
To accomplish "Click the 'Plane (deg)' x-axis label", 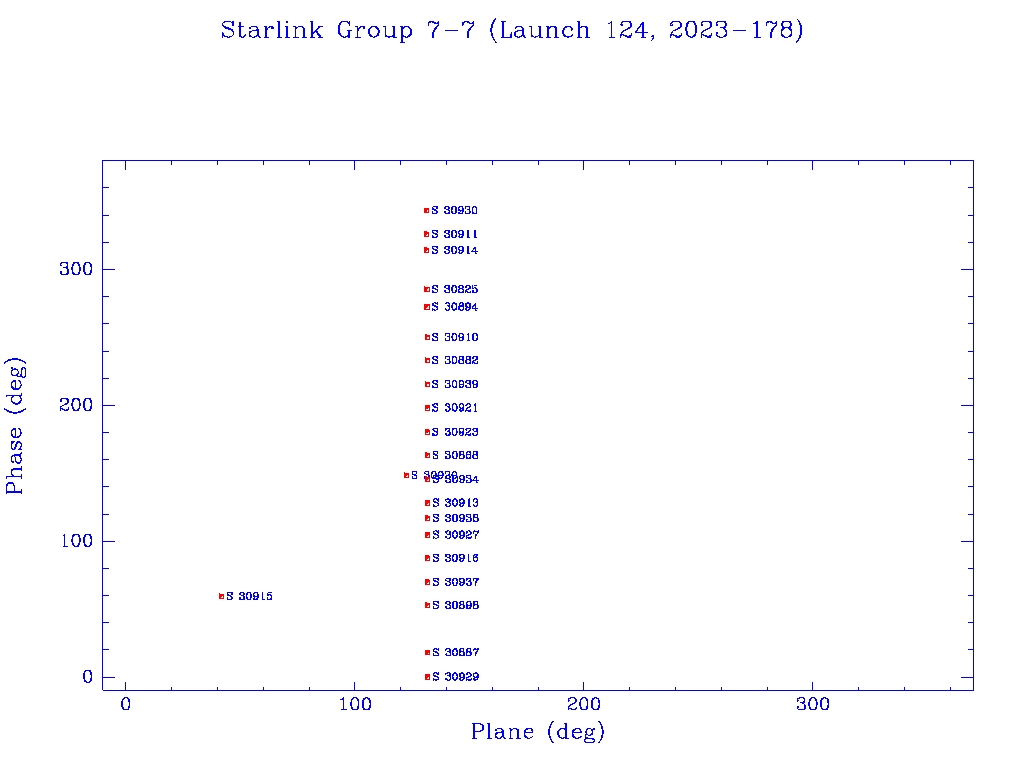I will point(537,731).
